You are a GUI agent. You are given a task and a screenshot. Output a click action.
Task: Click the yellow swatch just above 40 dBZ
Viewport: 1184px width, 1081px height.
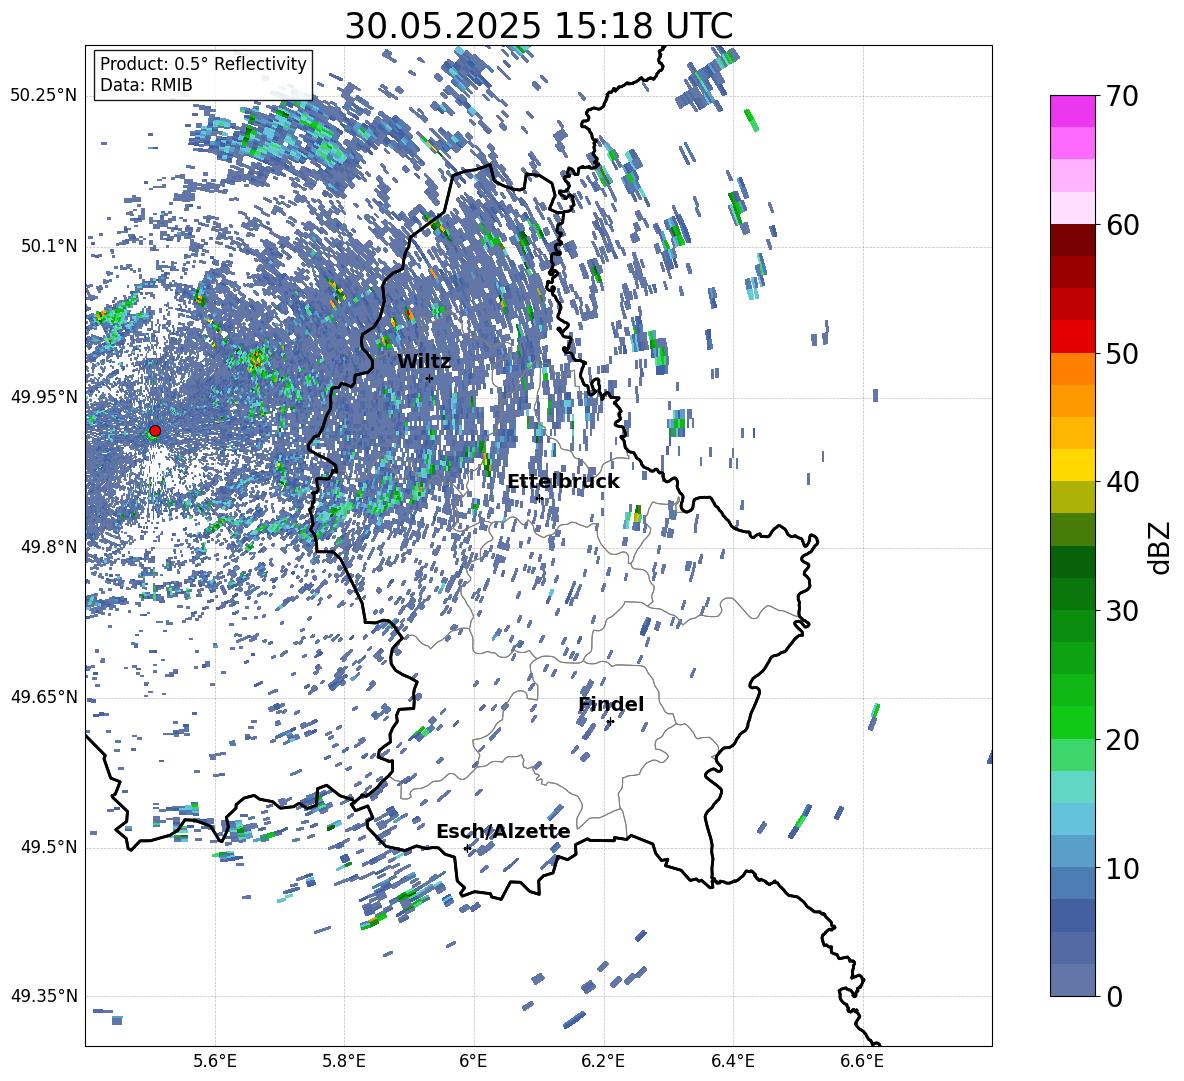[1072, 465]
